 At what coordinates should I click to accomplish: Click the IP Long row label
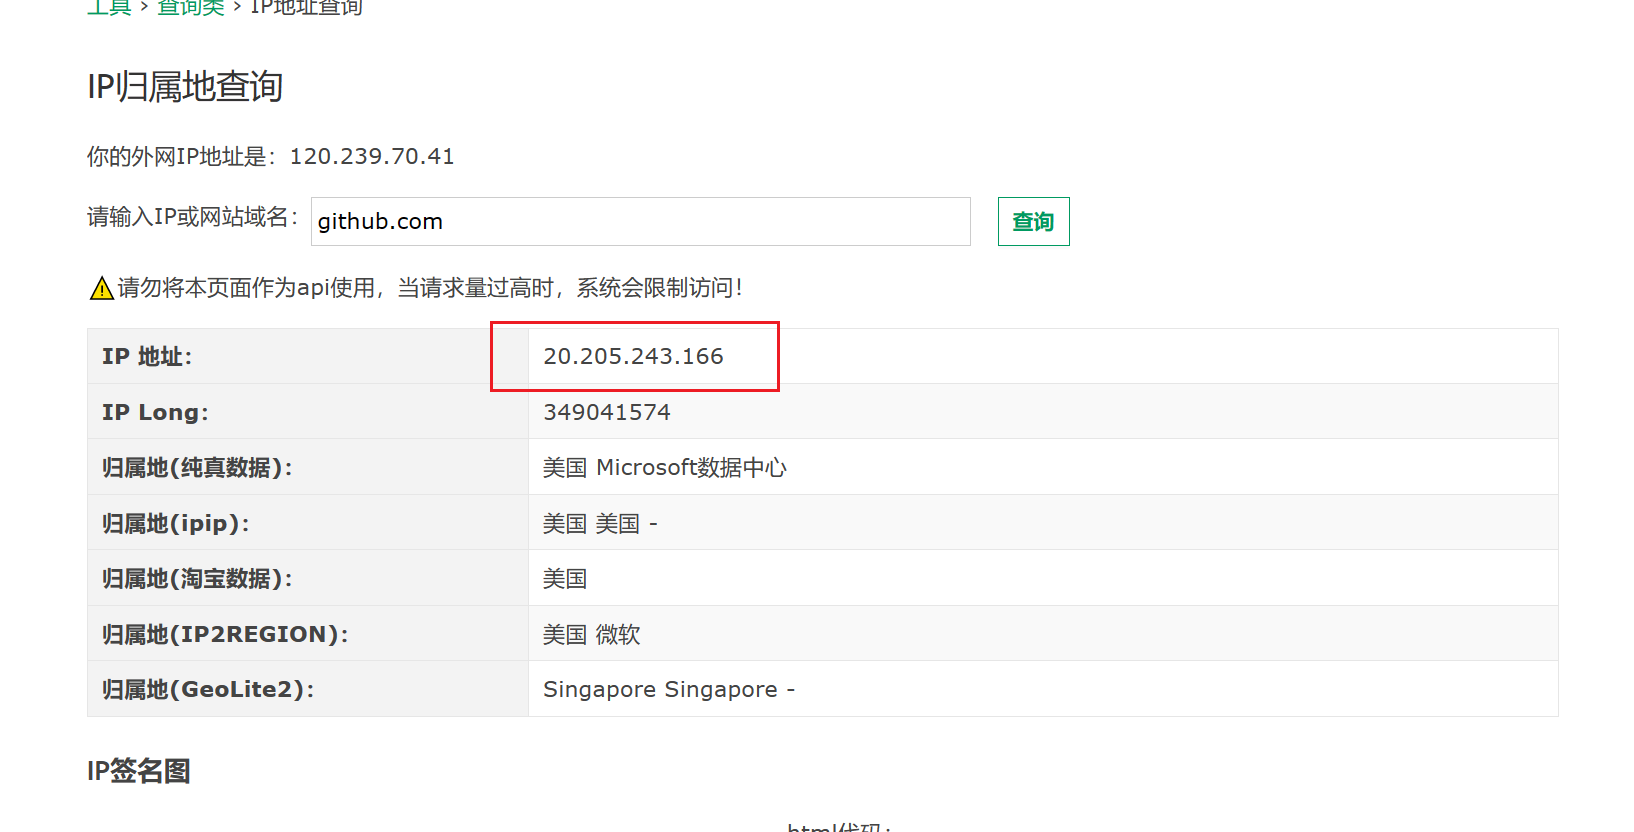(155, 412)
